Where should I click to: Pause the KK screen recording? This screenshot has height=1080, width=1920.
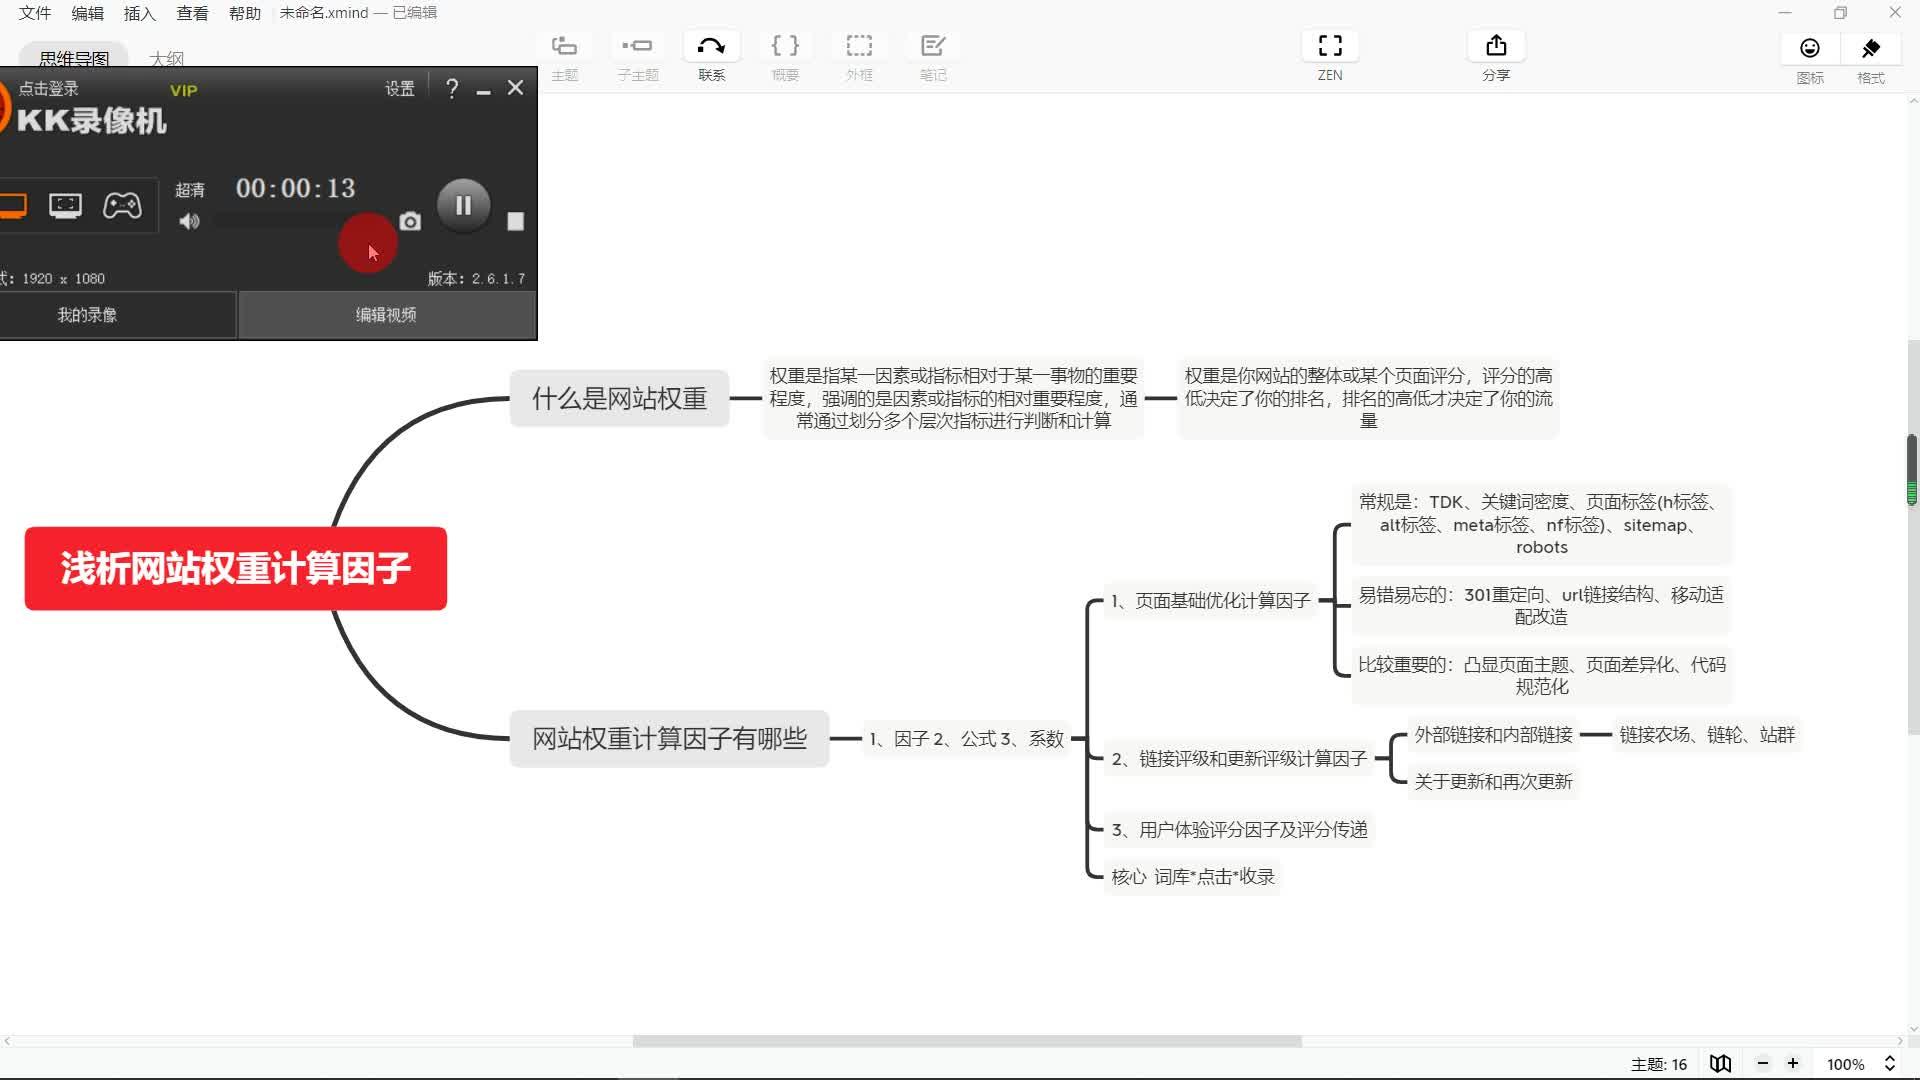pyautogui.click(x=463, y=206)
